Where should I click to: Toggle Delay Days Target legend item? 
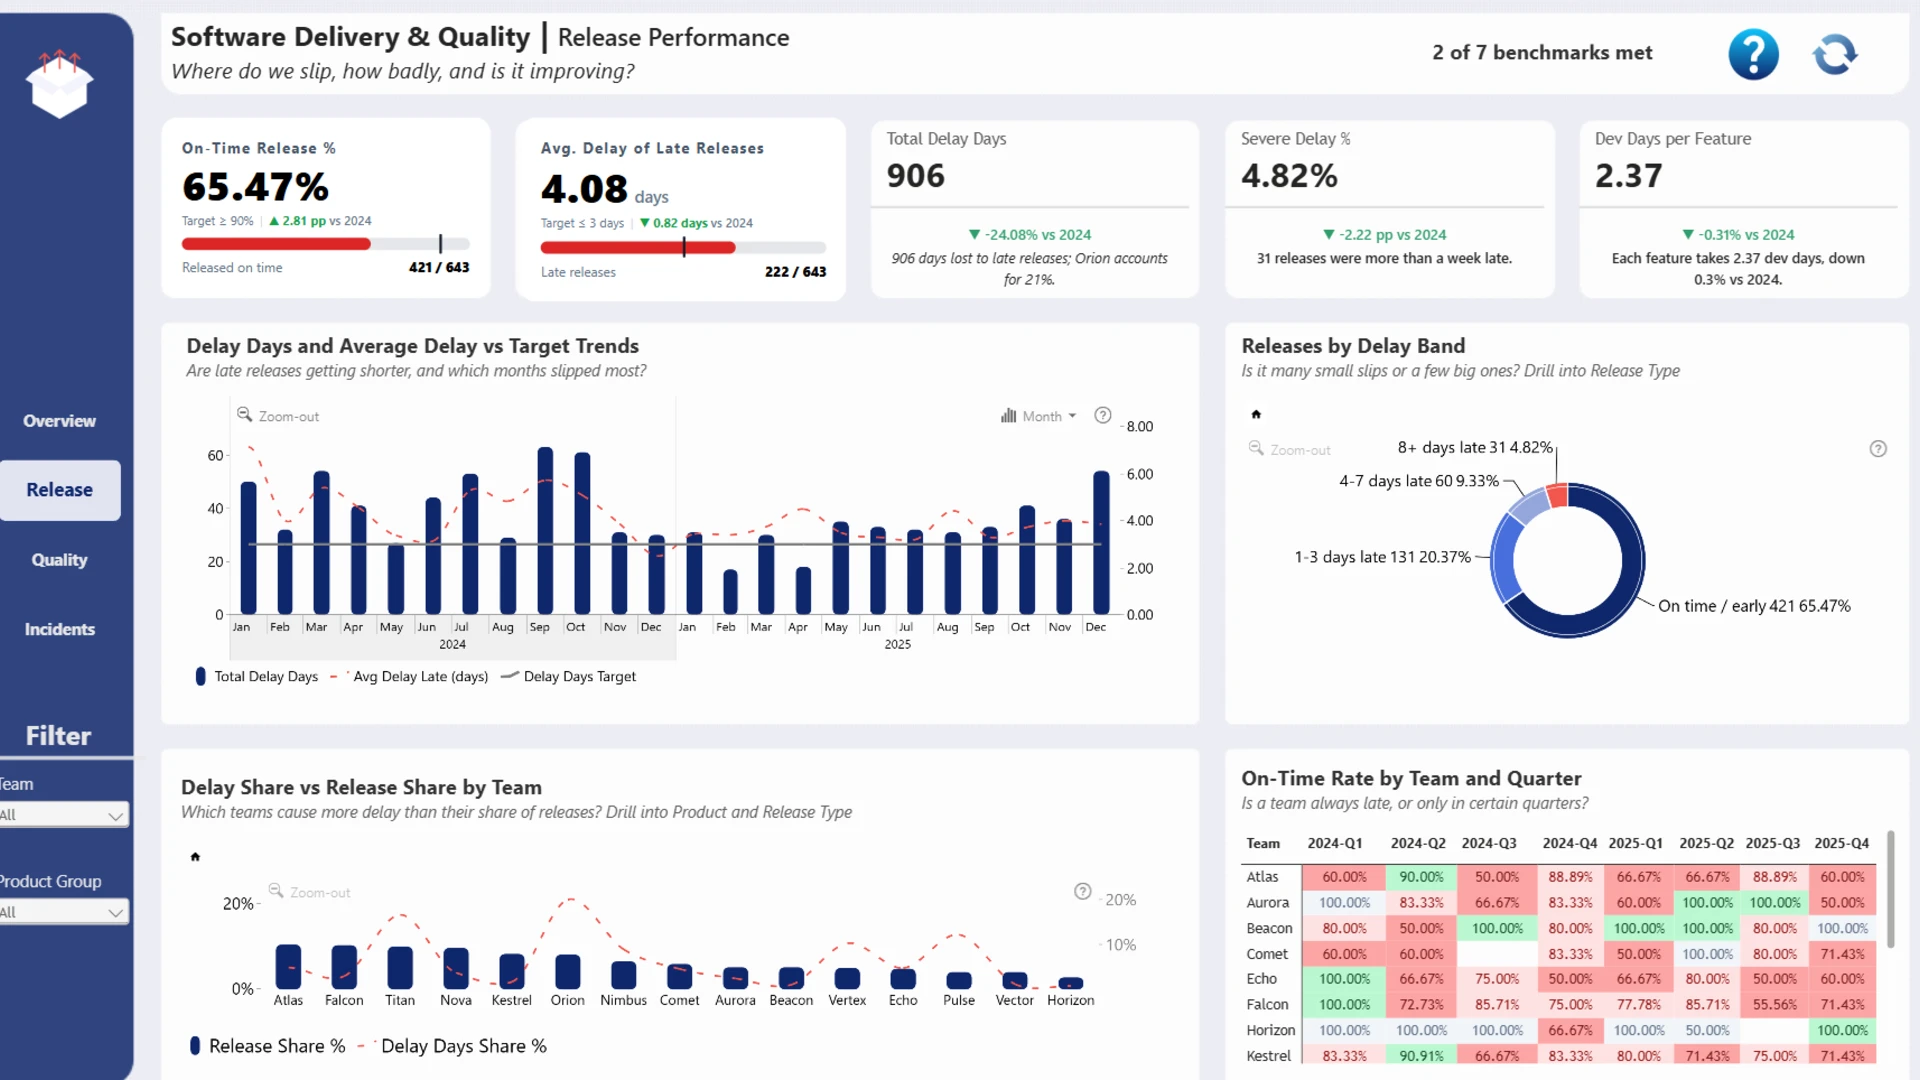(x=568, y=677)
